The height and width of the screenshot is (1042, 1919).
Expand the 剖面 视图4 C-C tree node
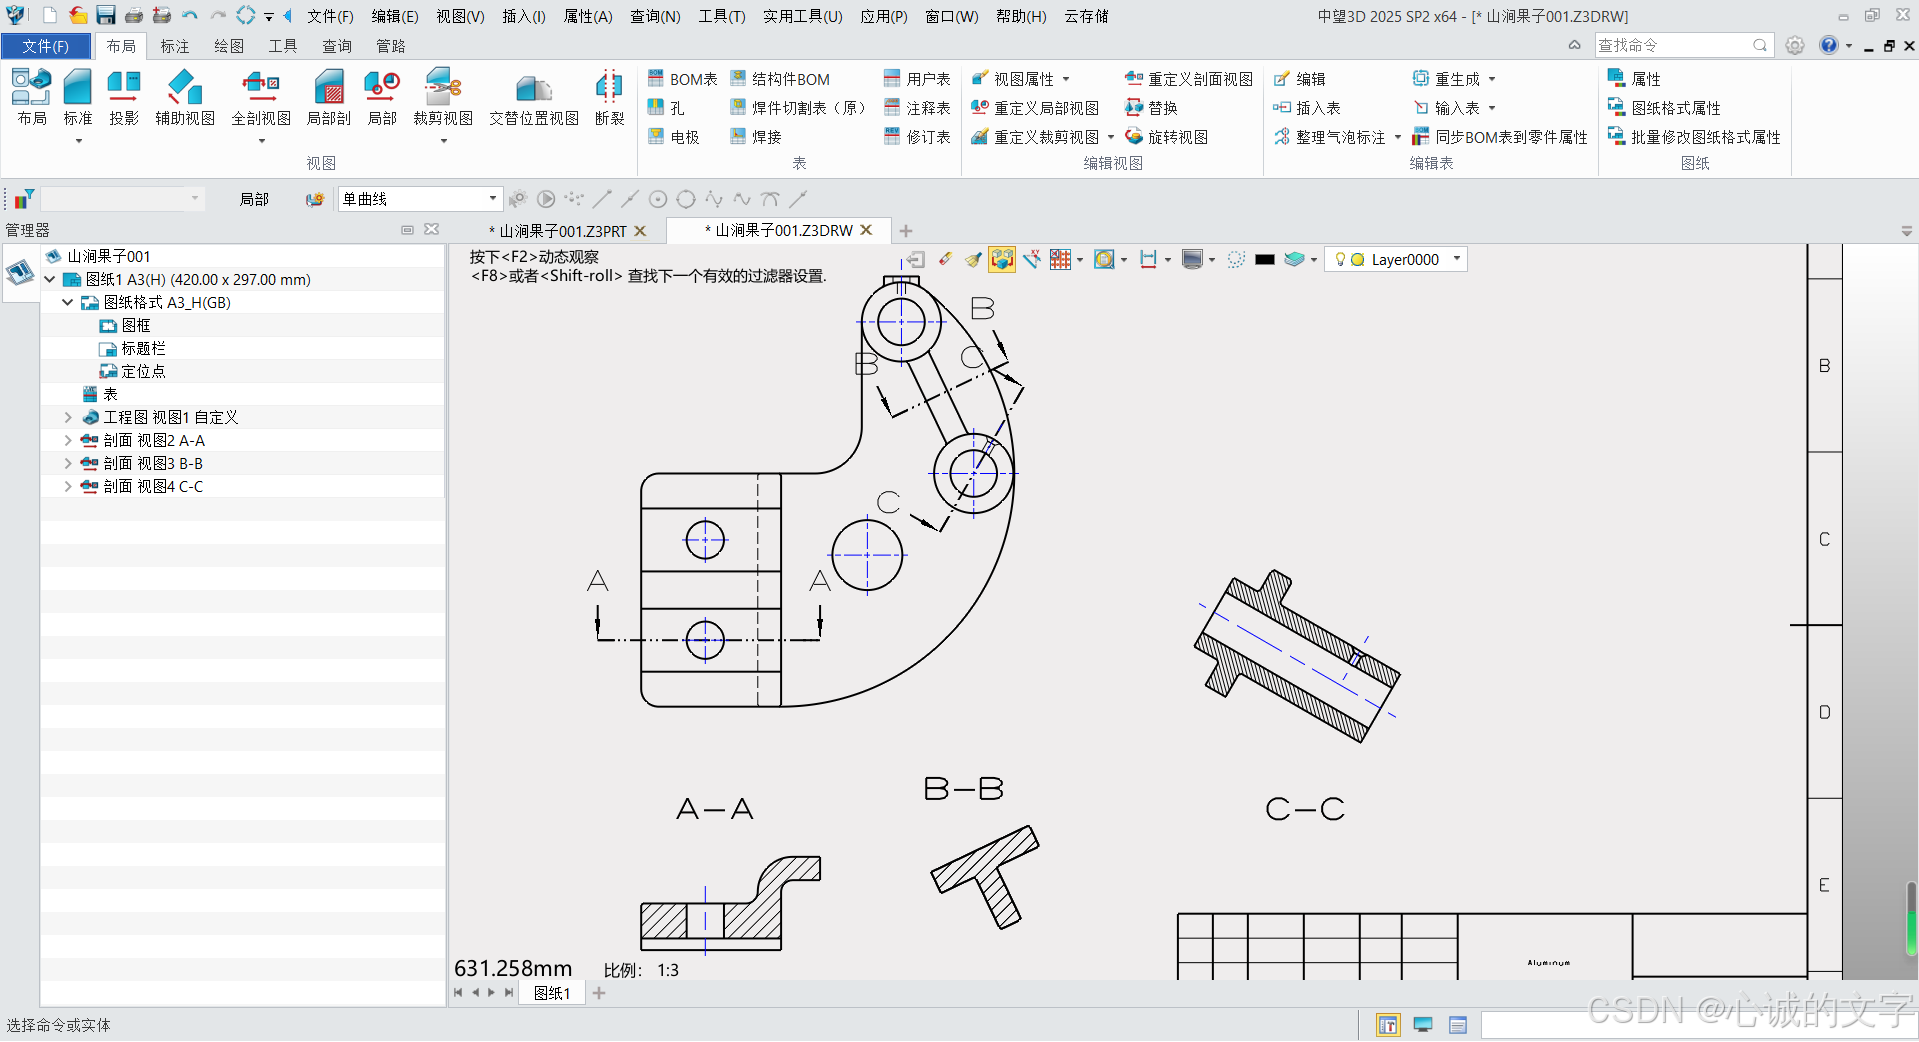[x=68, y=486]
